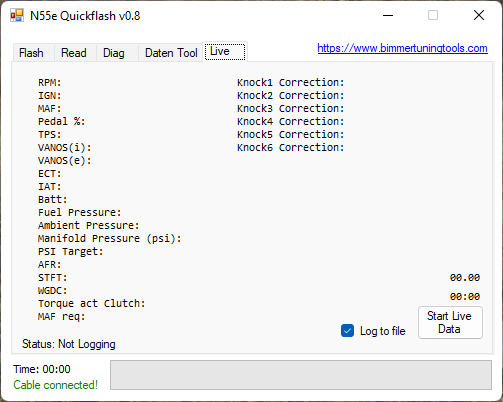Click the RPM label

[x=50, y=83]
